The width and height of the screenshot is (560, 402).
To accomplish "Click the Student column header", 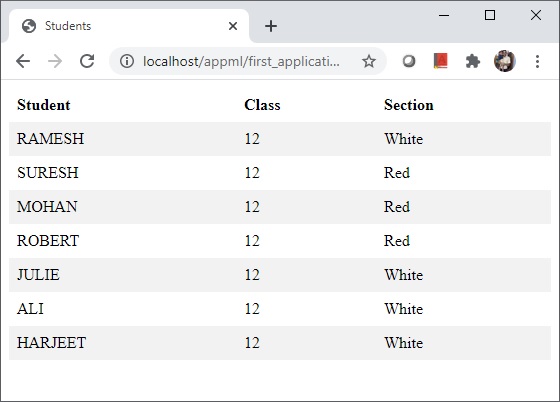I will pyautogui.click(x=44, y=105).
